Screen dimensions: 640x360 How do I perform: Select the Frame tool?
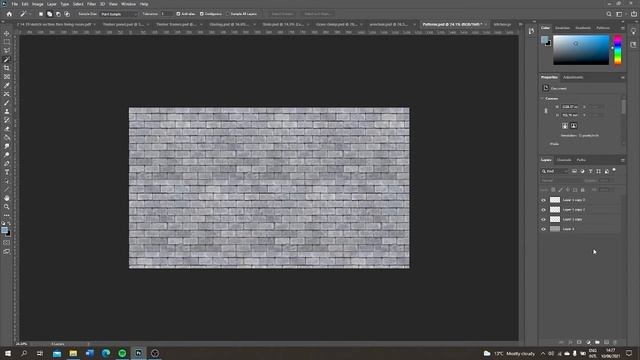point(7,77)
